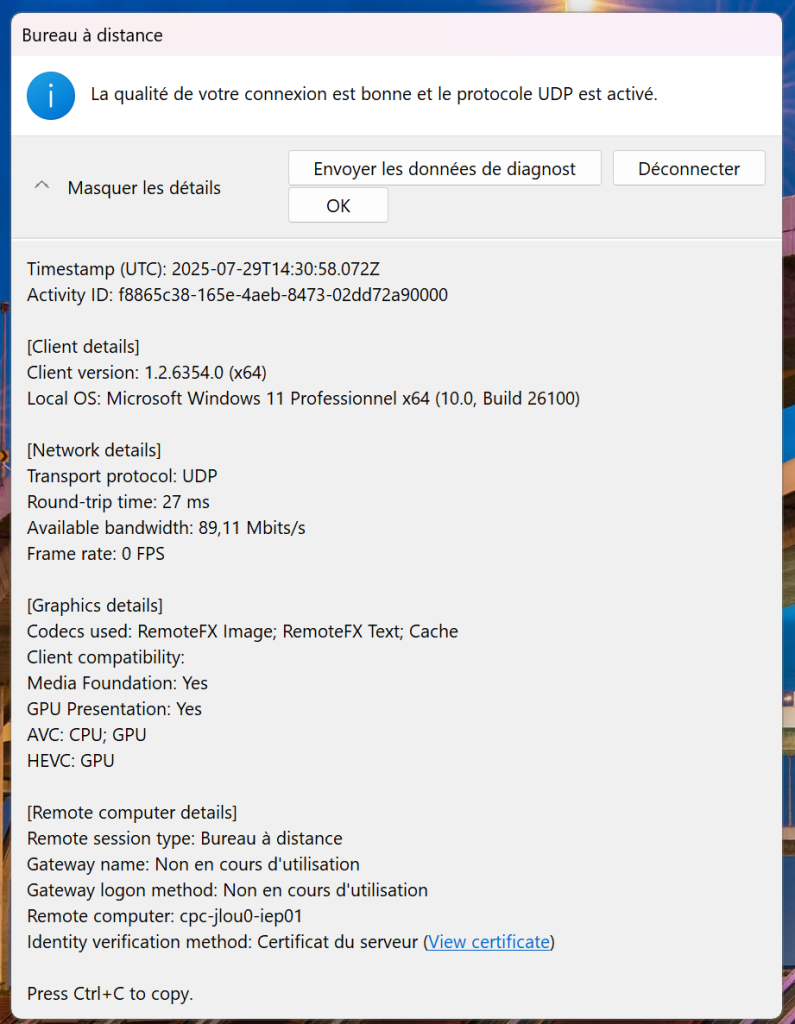This screenshot has height=1024, width=795.
Task: Select the Available bandwidth 89,11 Mbits/s line
Action: 166,528
